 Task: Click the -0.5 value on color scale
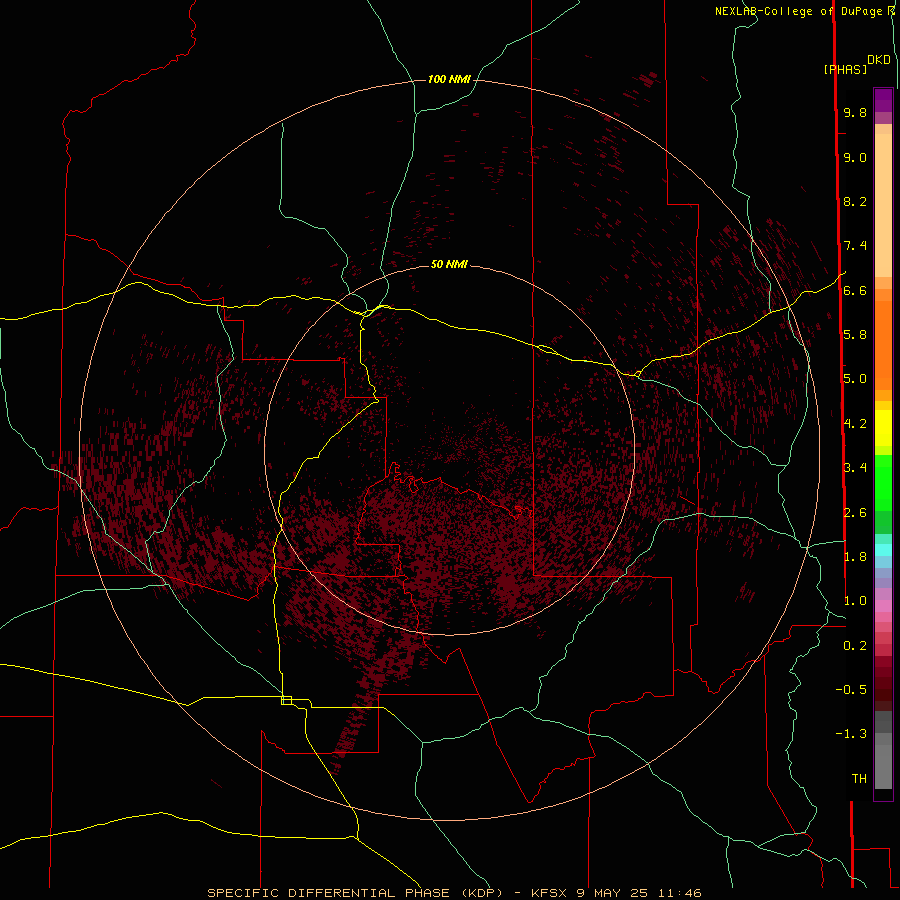click(851, 690)
